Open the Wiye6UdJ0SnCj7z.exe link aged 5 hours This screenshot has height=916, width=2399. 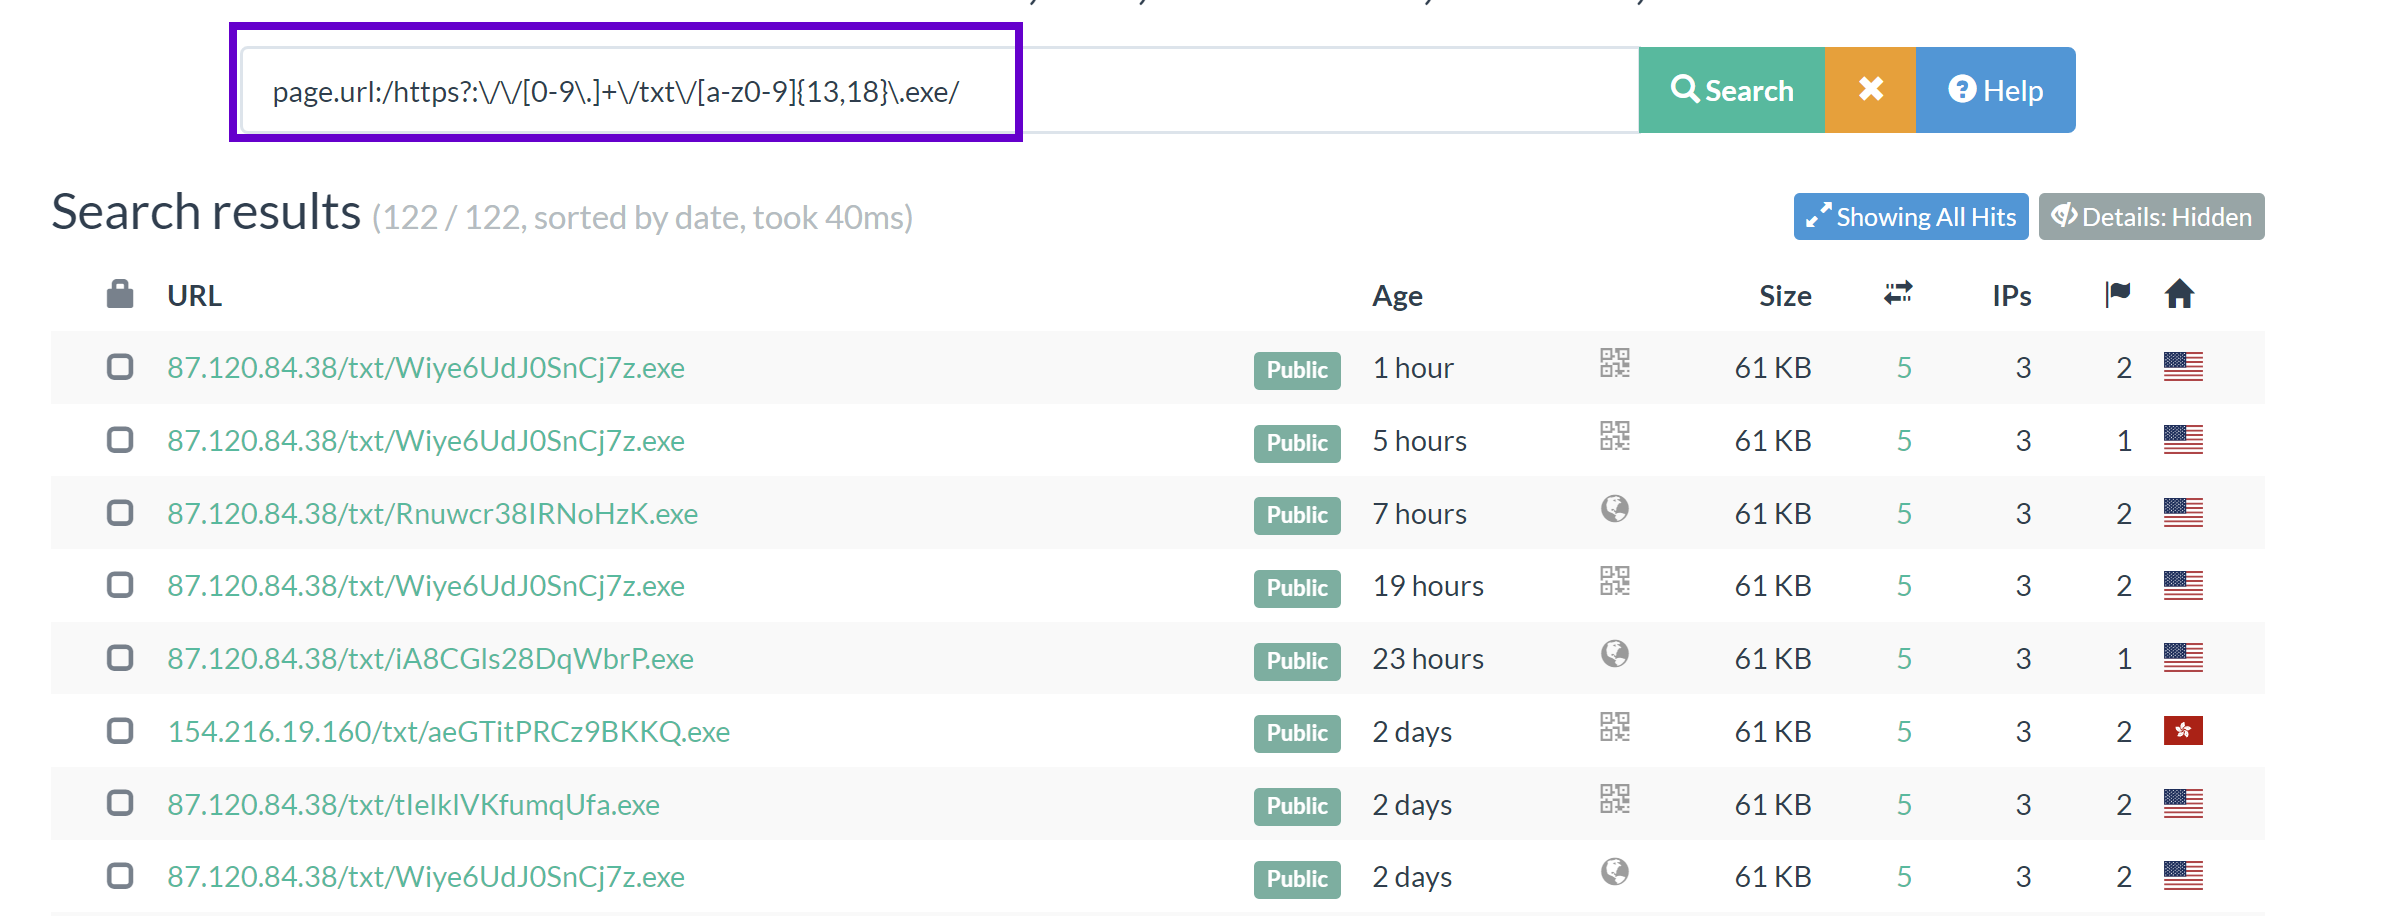click(426, 441)
